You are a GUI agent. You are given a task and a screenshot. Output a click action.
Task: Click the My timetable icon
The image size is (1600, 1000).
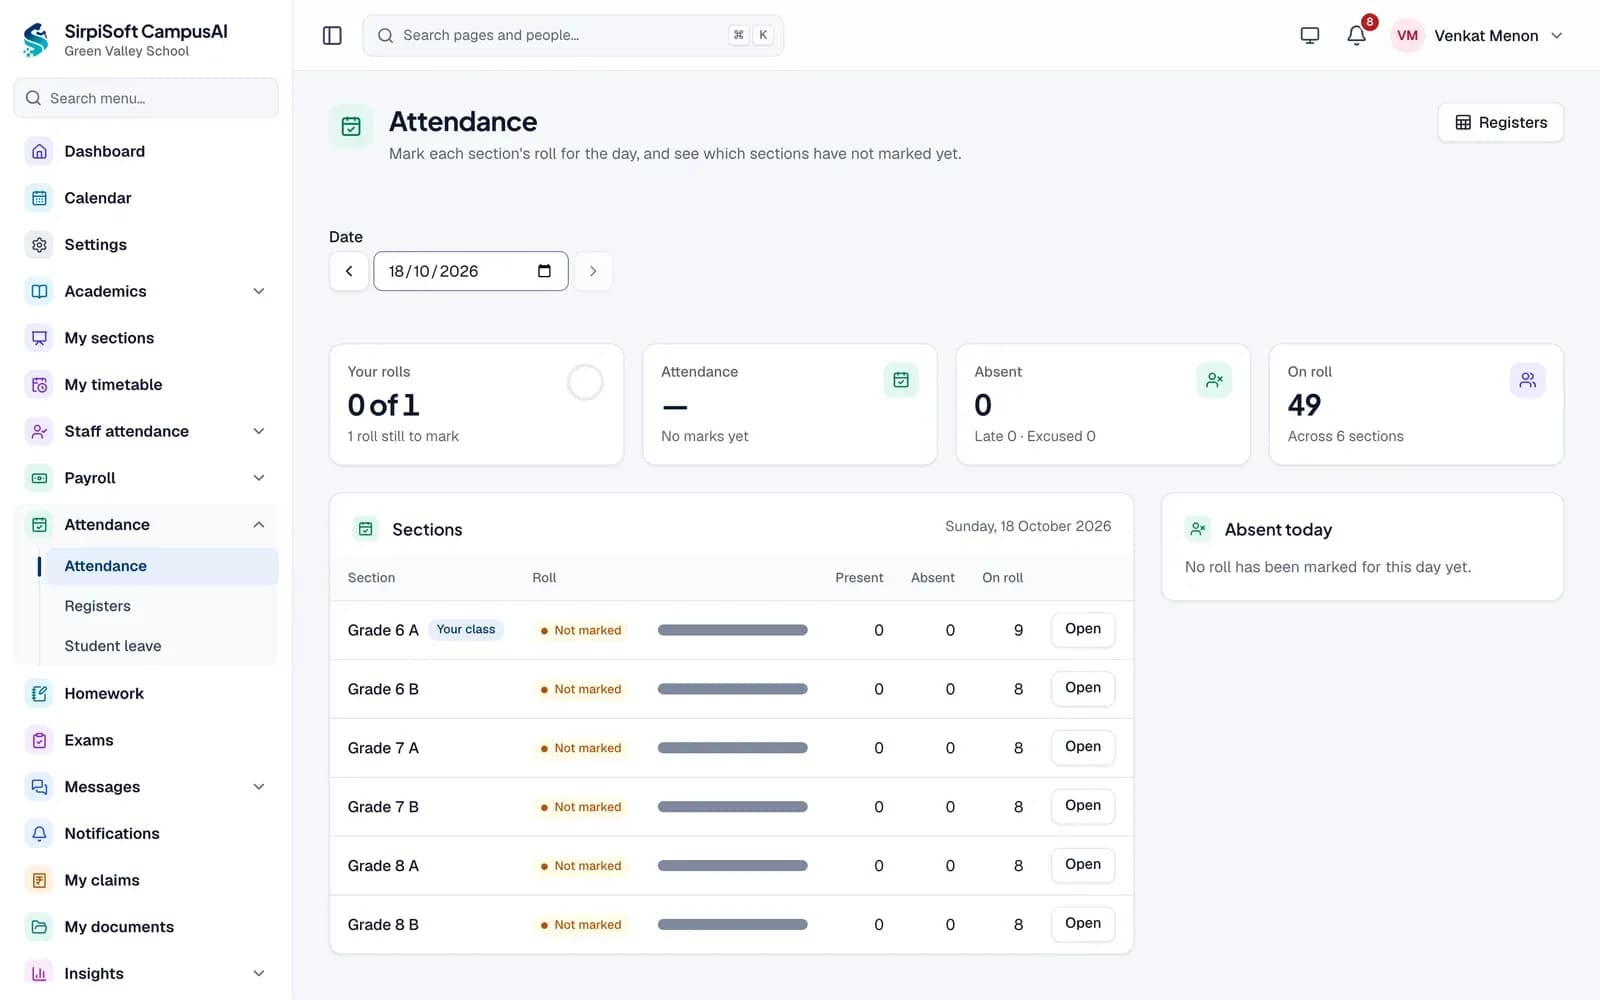point(39,384)
